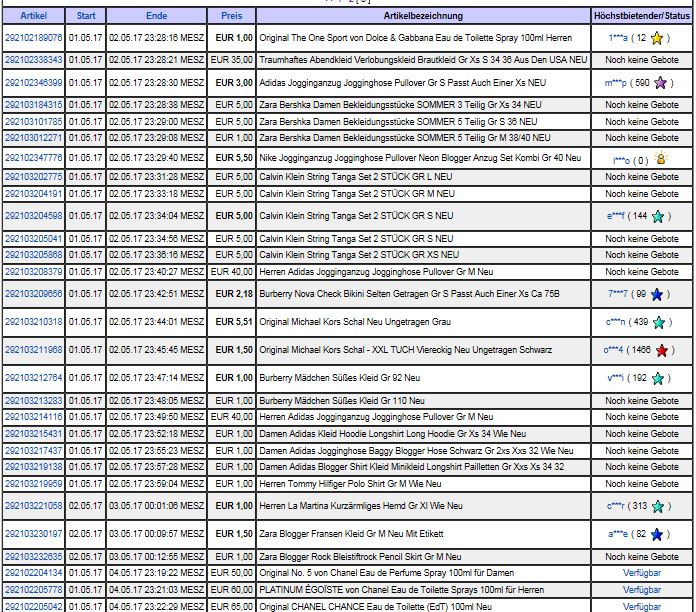Screen dimensions: 696x612
Task: Click the turquoise star next to bidder v***i
Action: click(658, 379)
